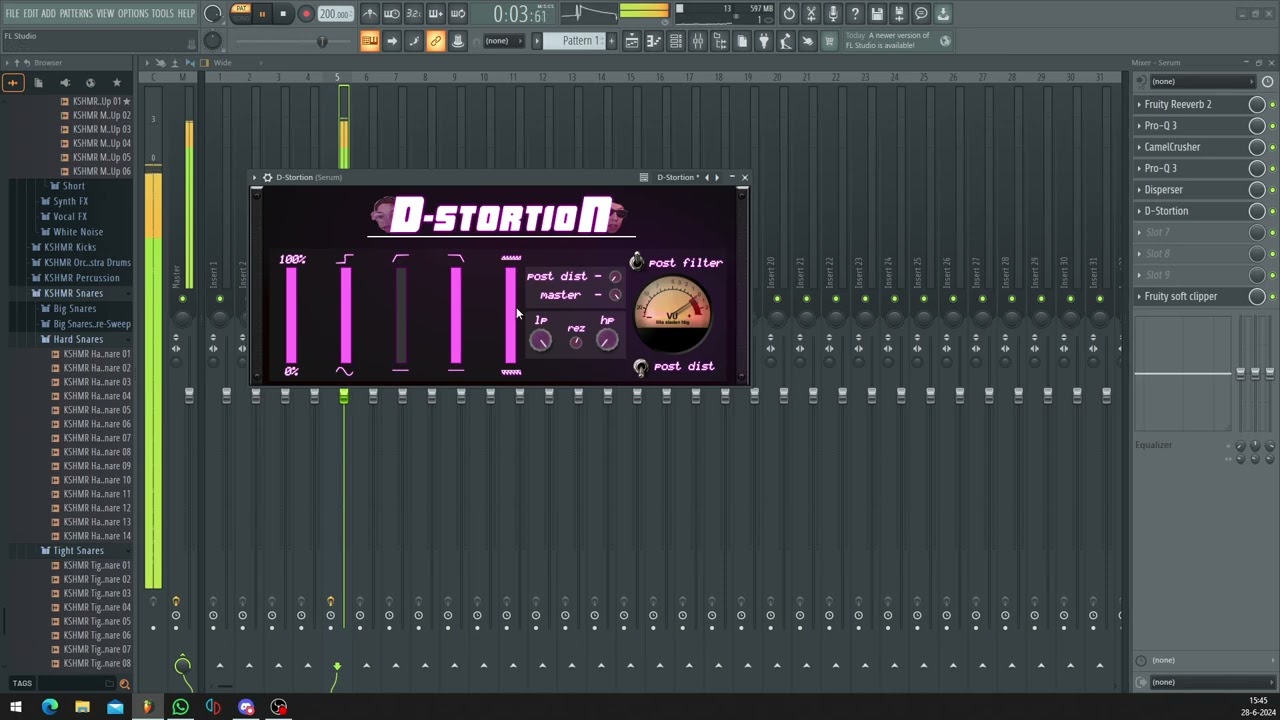This screenshot has height=720, width=1280.
Task: Click the 100% mix slider in D-Stortion
Action: click(292, 315)
